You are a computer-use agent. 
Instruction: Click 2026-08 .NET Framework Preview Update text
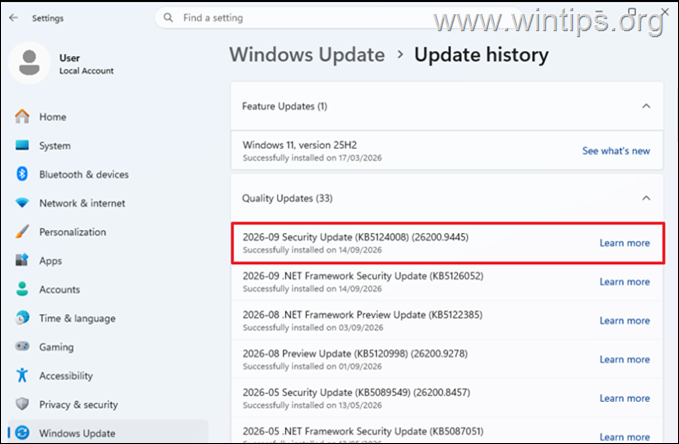(362, 314)
